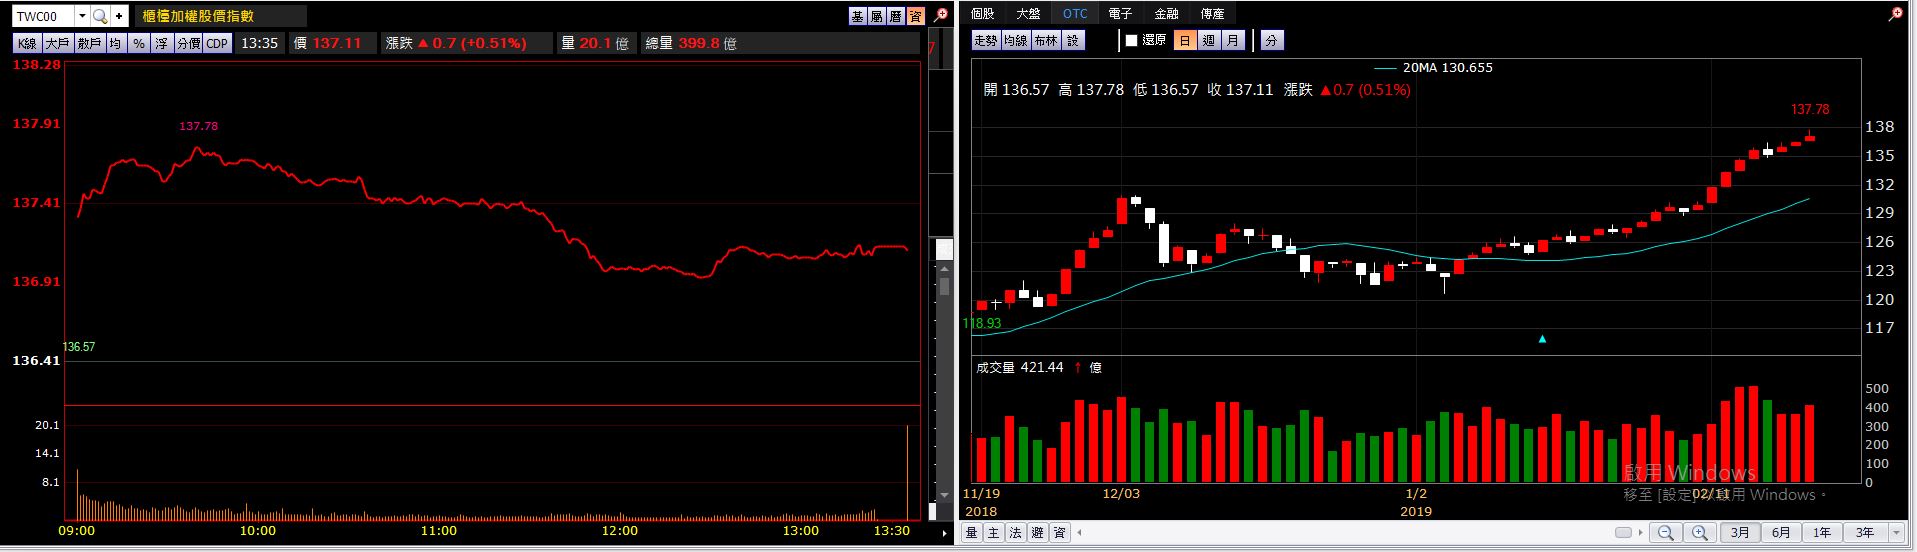1917x552 pixels.
Task: Toggle the 散戶 indicator button
Action: [90, 43]
